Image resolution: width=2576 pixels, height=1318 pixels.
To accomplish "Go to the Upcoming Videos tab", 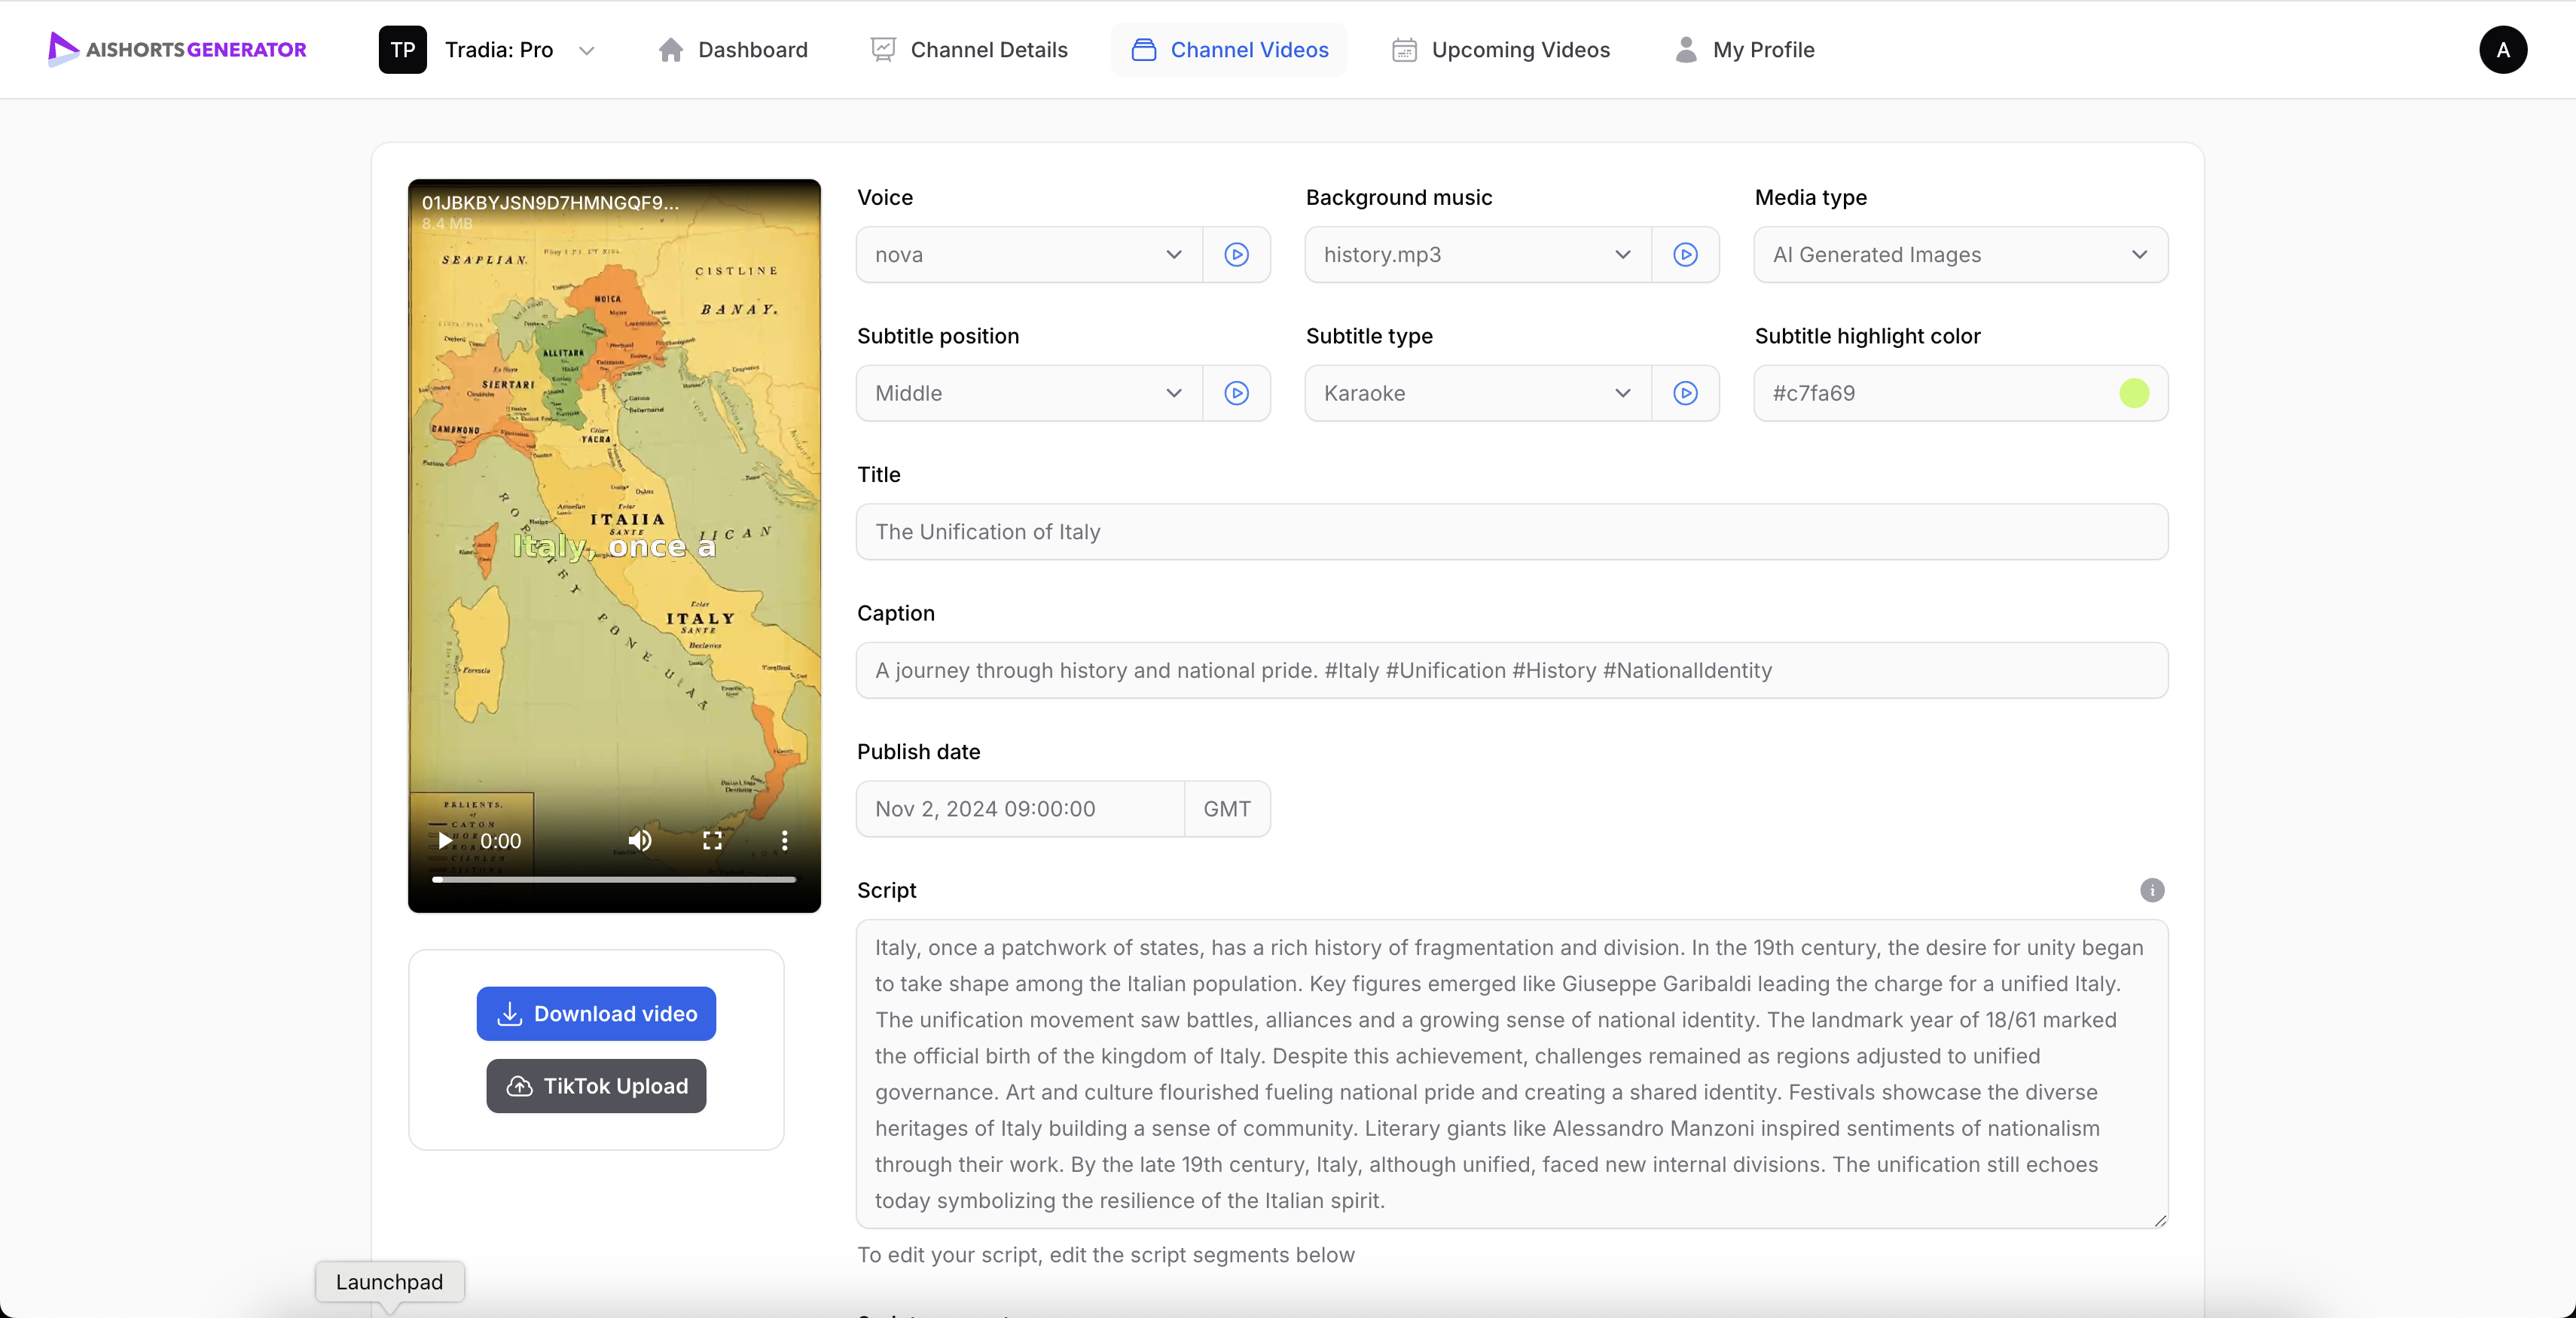I will [1501, 50].
